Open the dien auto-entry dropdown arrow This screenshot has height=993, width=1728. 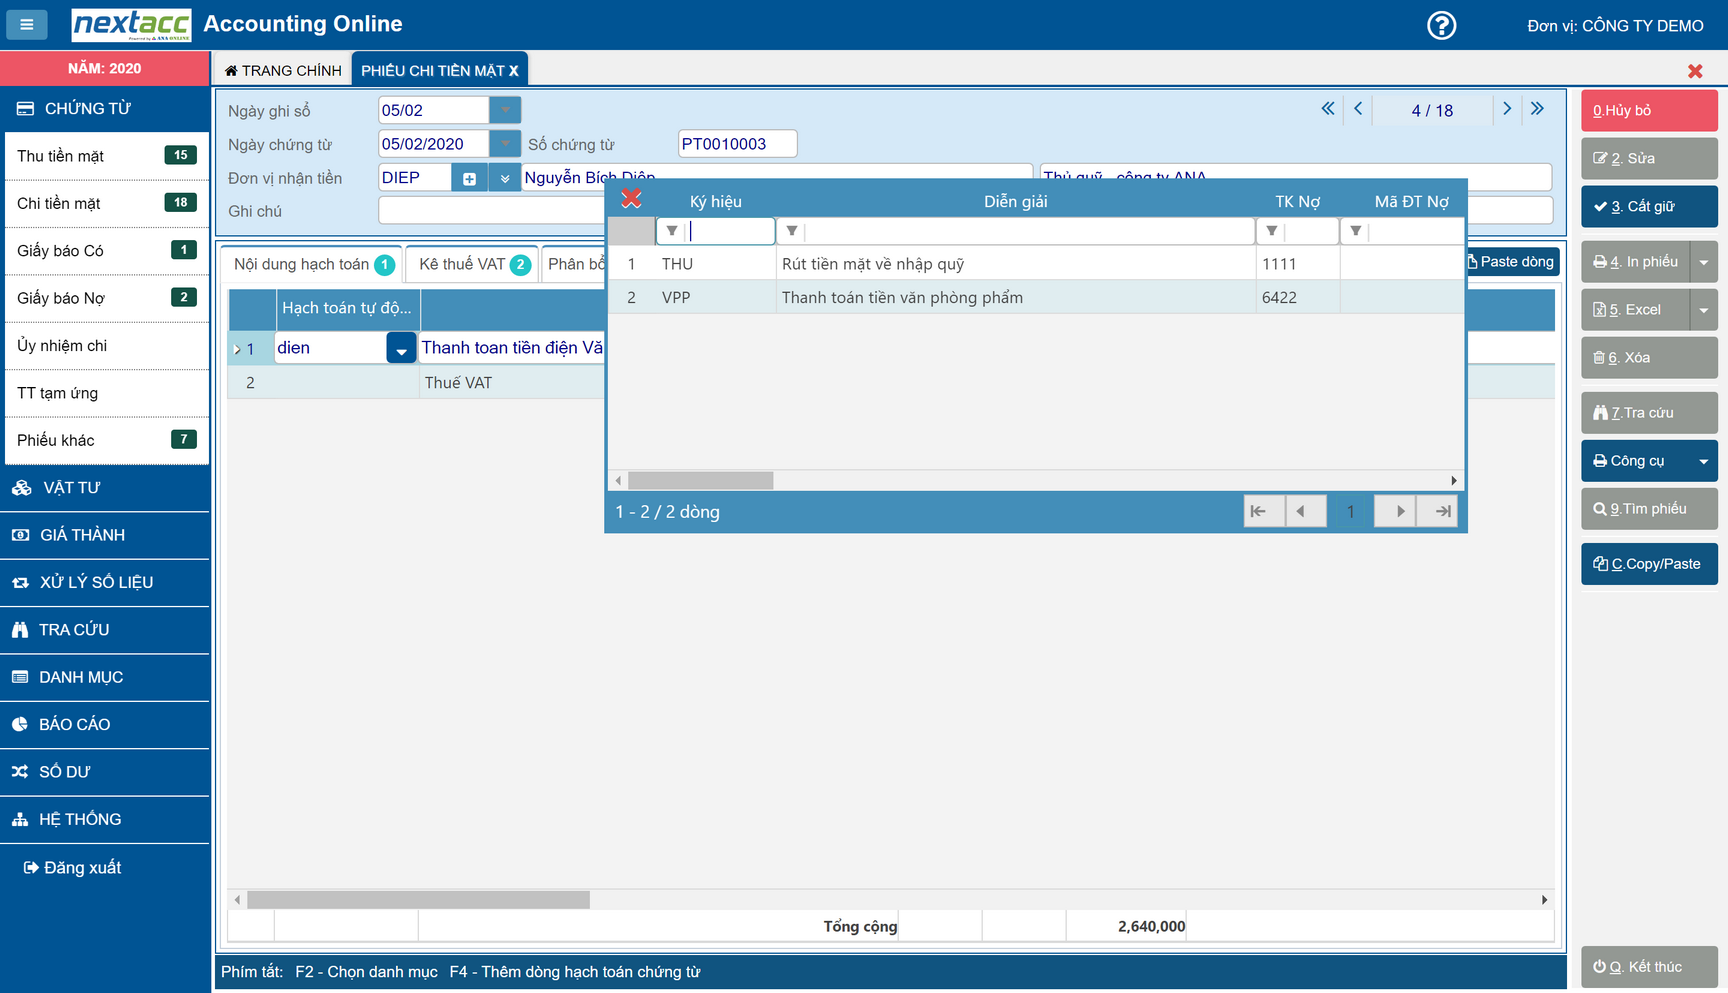tap(401, 349)
